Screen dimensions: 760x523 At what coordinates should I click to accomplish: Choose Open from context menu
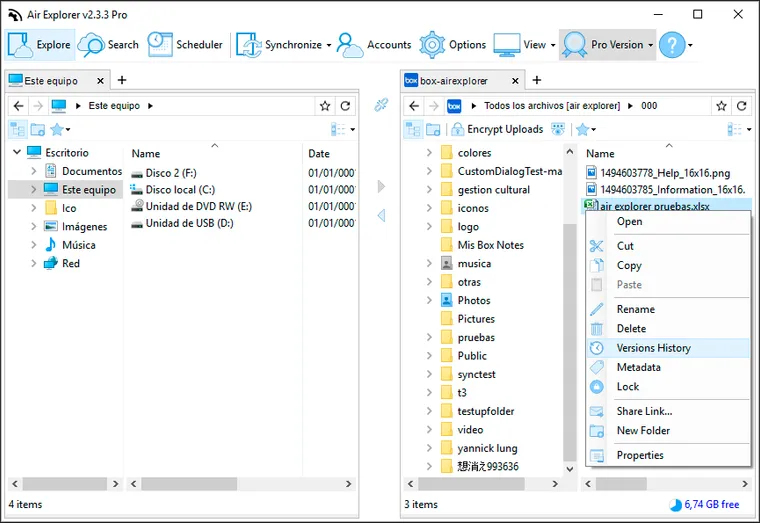tap(668, 222)
